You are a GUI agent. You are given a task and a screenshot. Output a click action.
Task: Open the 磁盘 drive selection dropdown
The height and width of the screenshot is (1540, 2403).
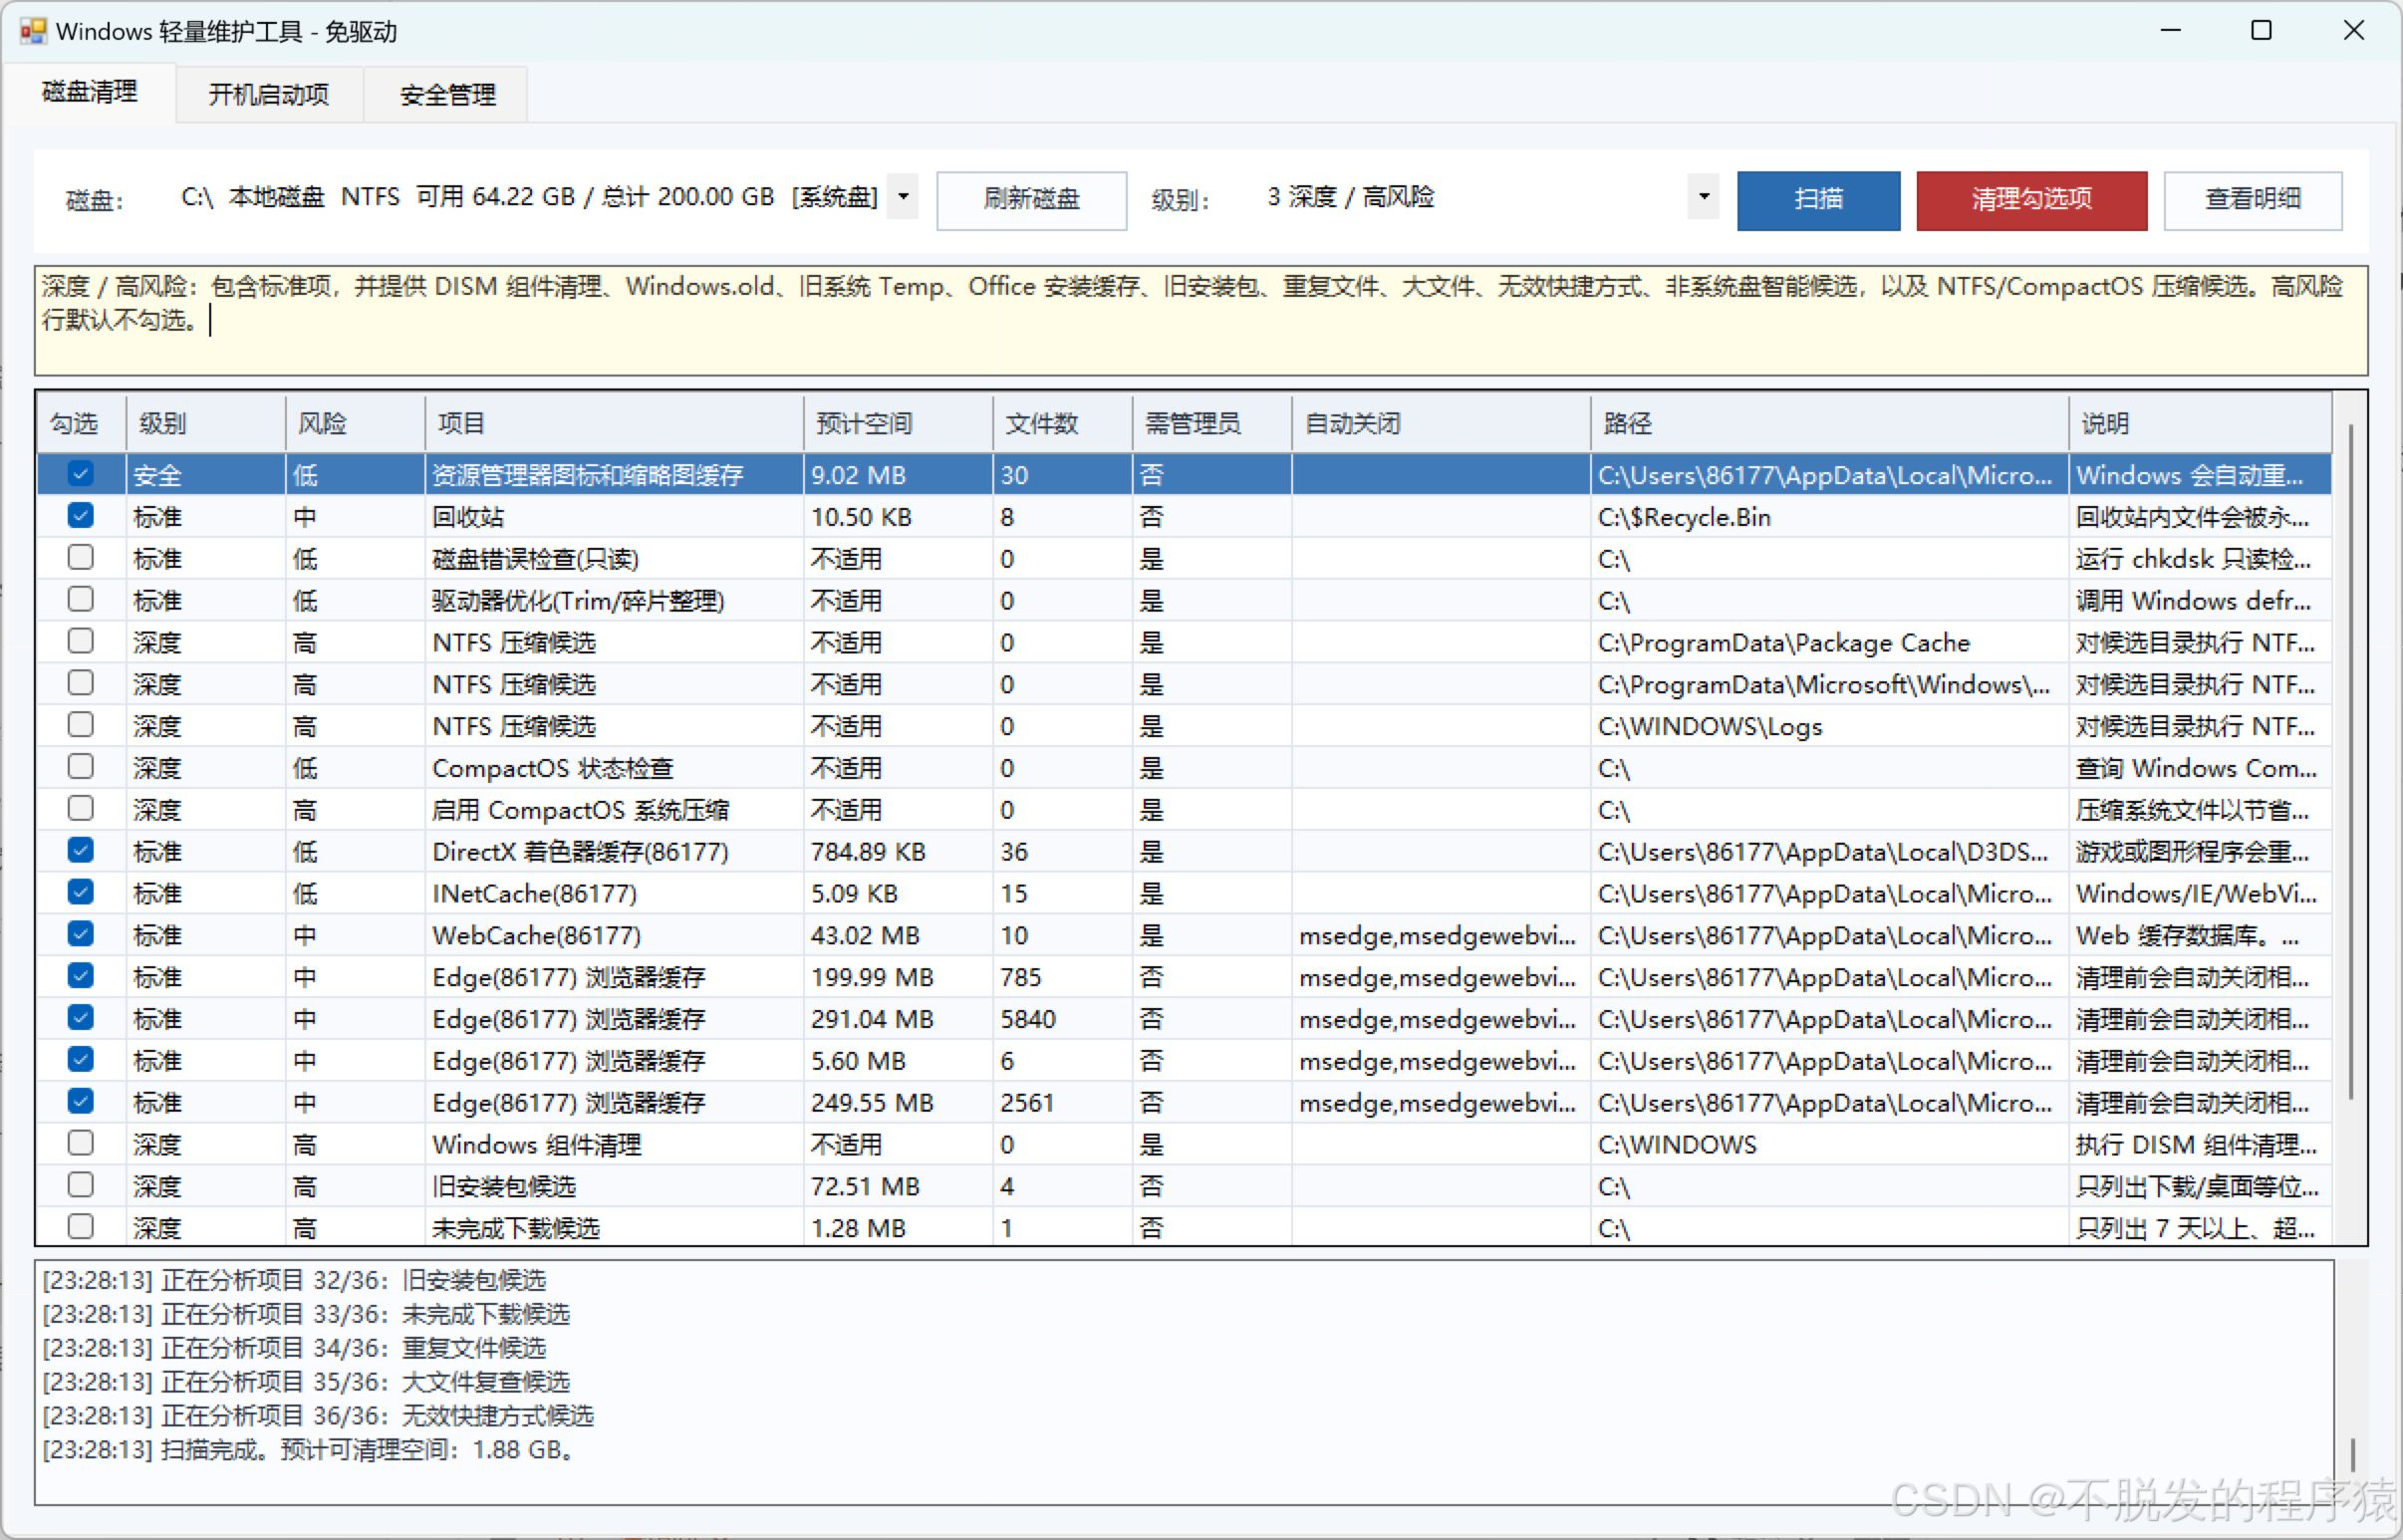click(x=903, y=197)
